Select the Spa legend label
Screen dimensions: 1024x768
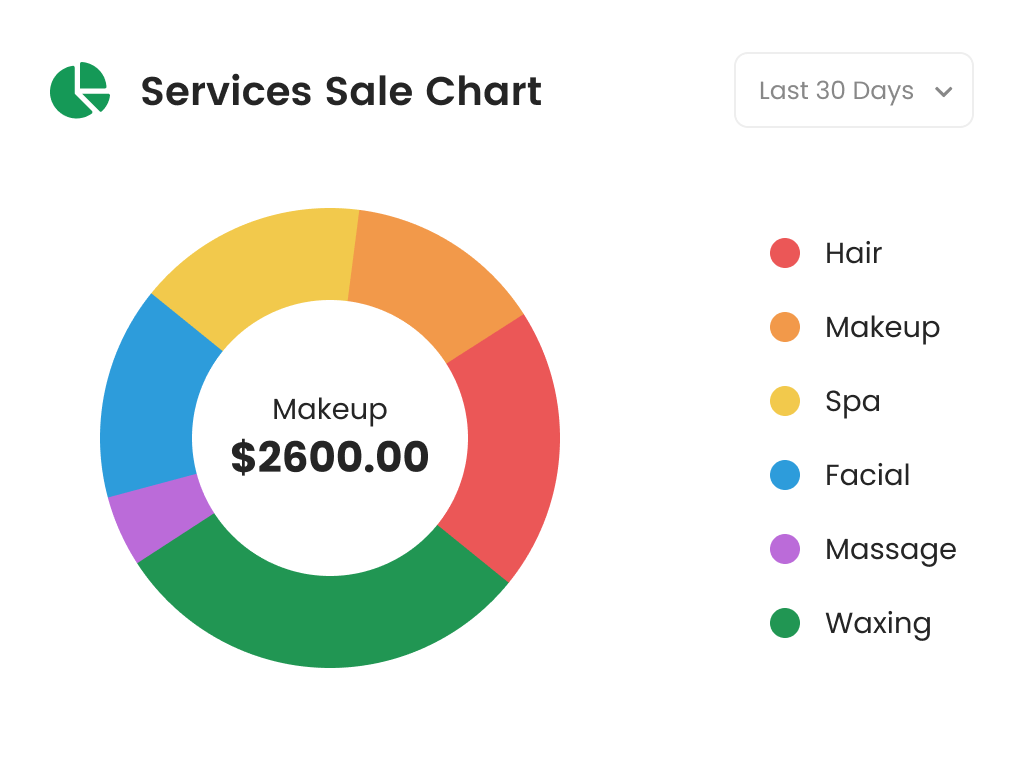click(x=852, y=402)
